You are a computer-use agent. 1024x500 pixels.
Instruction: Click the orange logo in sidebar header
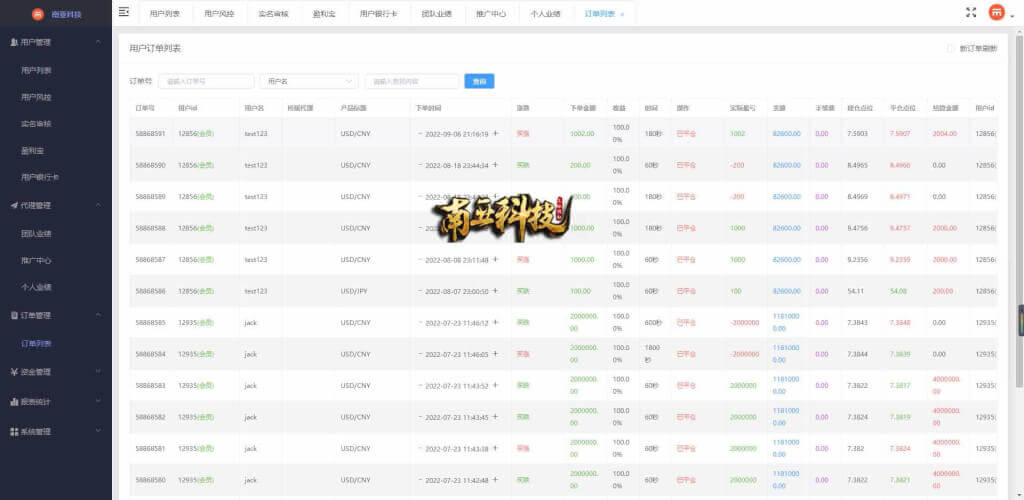click(x=38, y=13)
